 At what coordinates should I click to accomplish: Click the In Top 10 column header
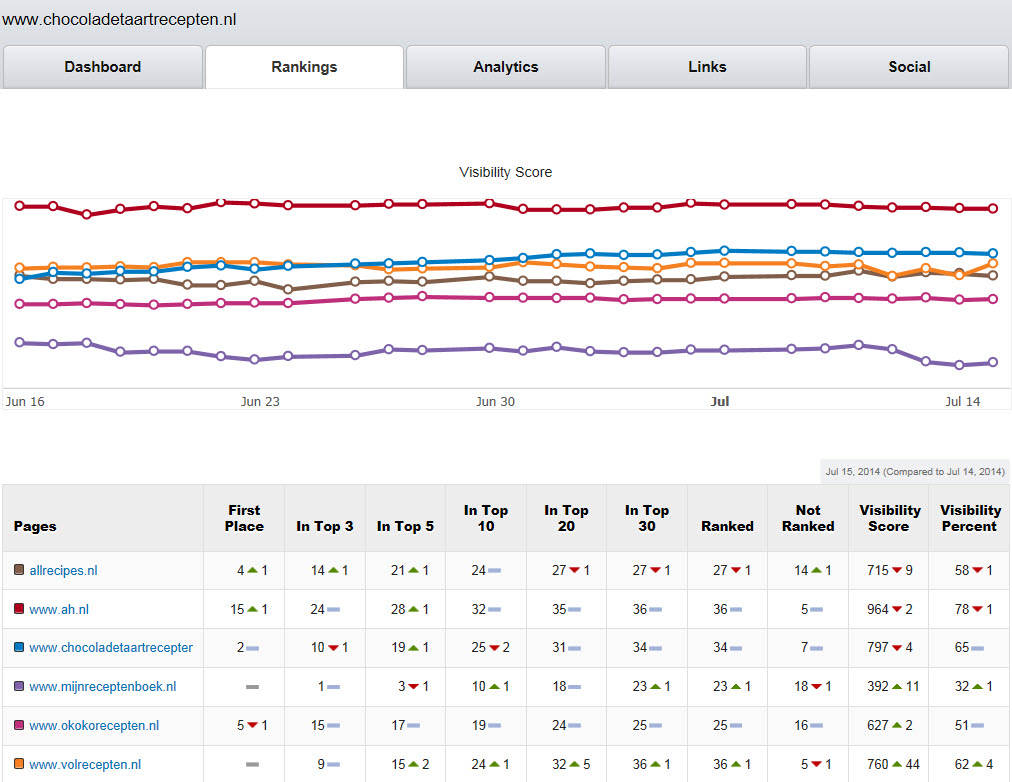(486, 518)
